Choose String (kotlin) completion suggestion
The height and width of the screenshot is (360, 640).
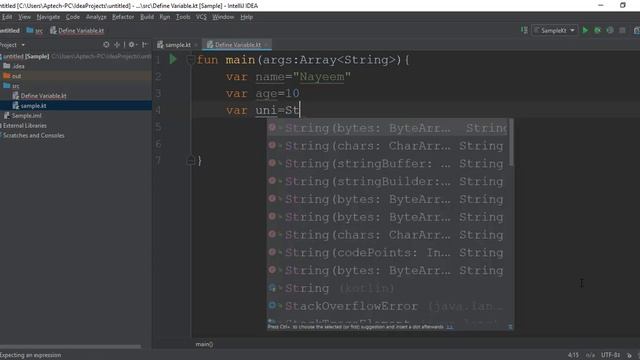(x=387, y=288)
